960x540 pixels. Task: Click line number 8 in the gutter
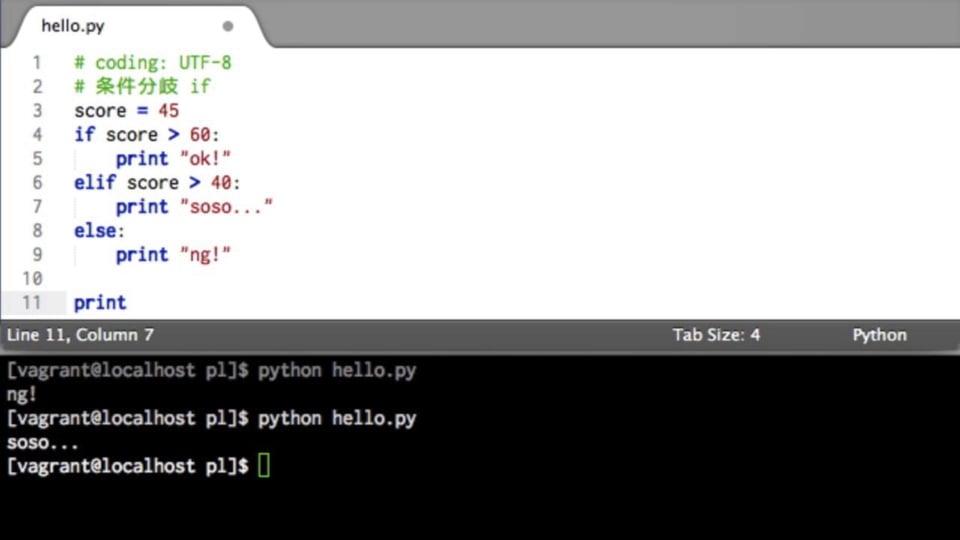point(37,231)
